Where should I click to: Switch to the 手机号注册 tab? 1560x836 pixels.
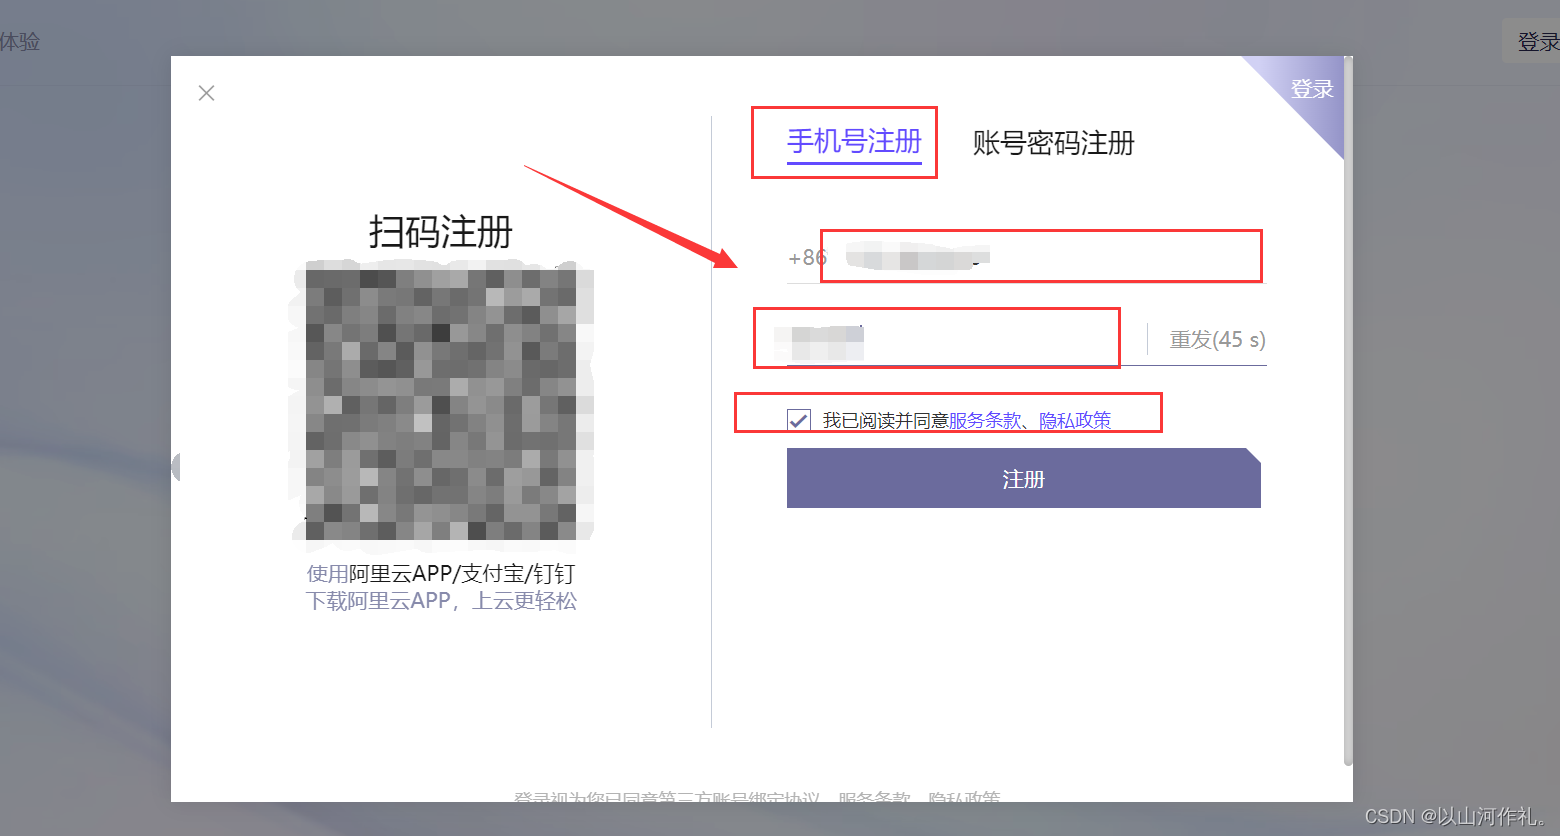coord(854,142)
